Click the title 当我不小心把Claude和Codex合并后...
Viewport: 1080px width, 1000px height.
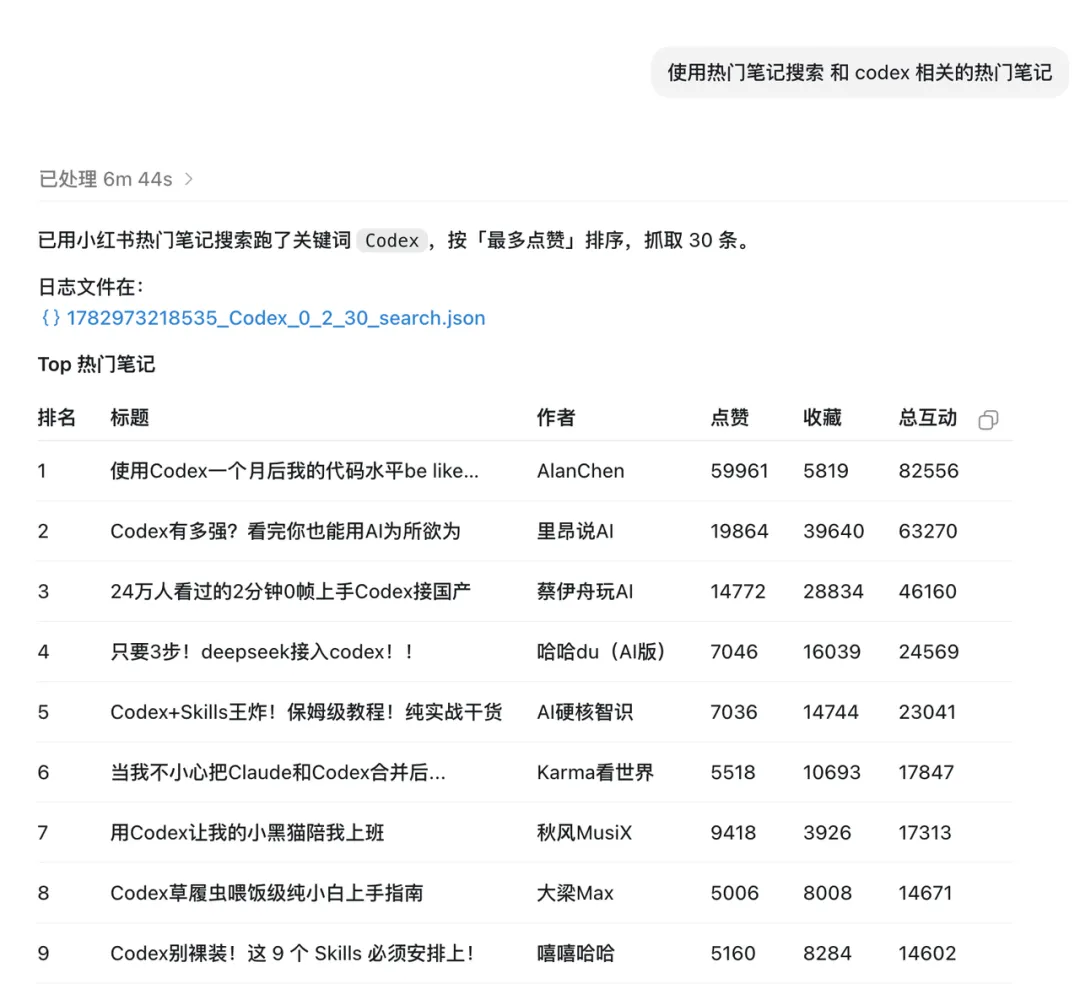(x=278, y=772)
